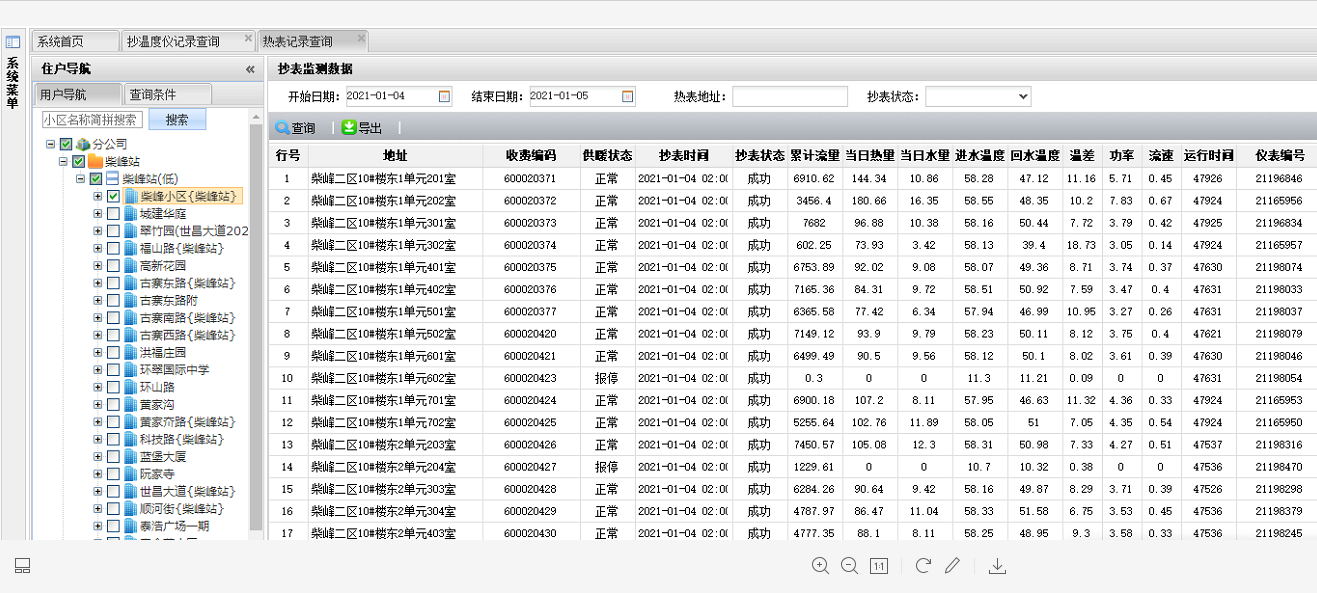Click the building icon next to 环山路
1317x593 pixels.
[x=131, y=387]
